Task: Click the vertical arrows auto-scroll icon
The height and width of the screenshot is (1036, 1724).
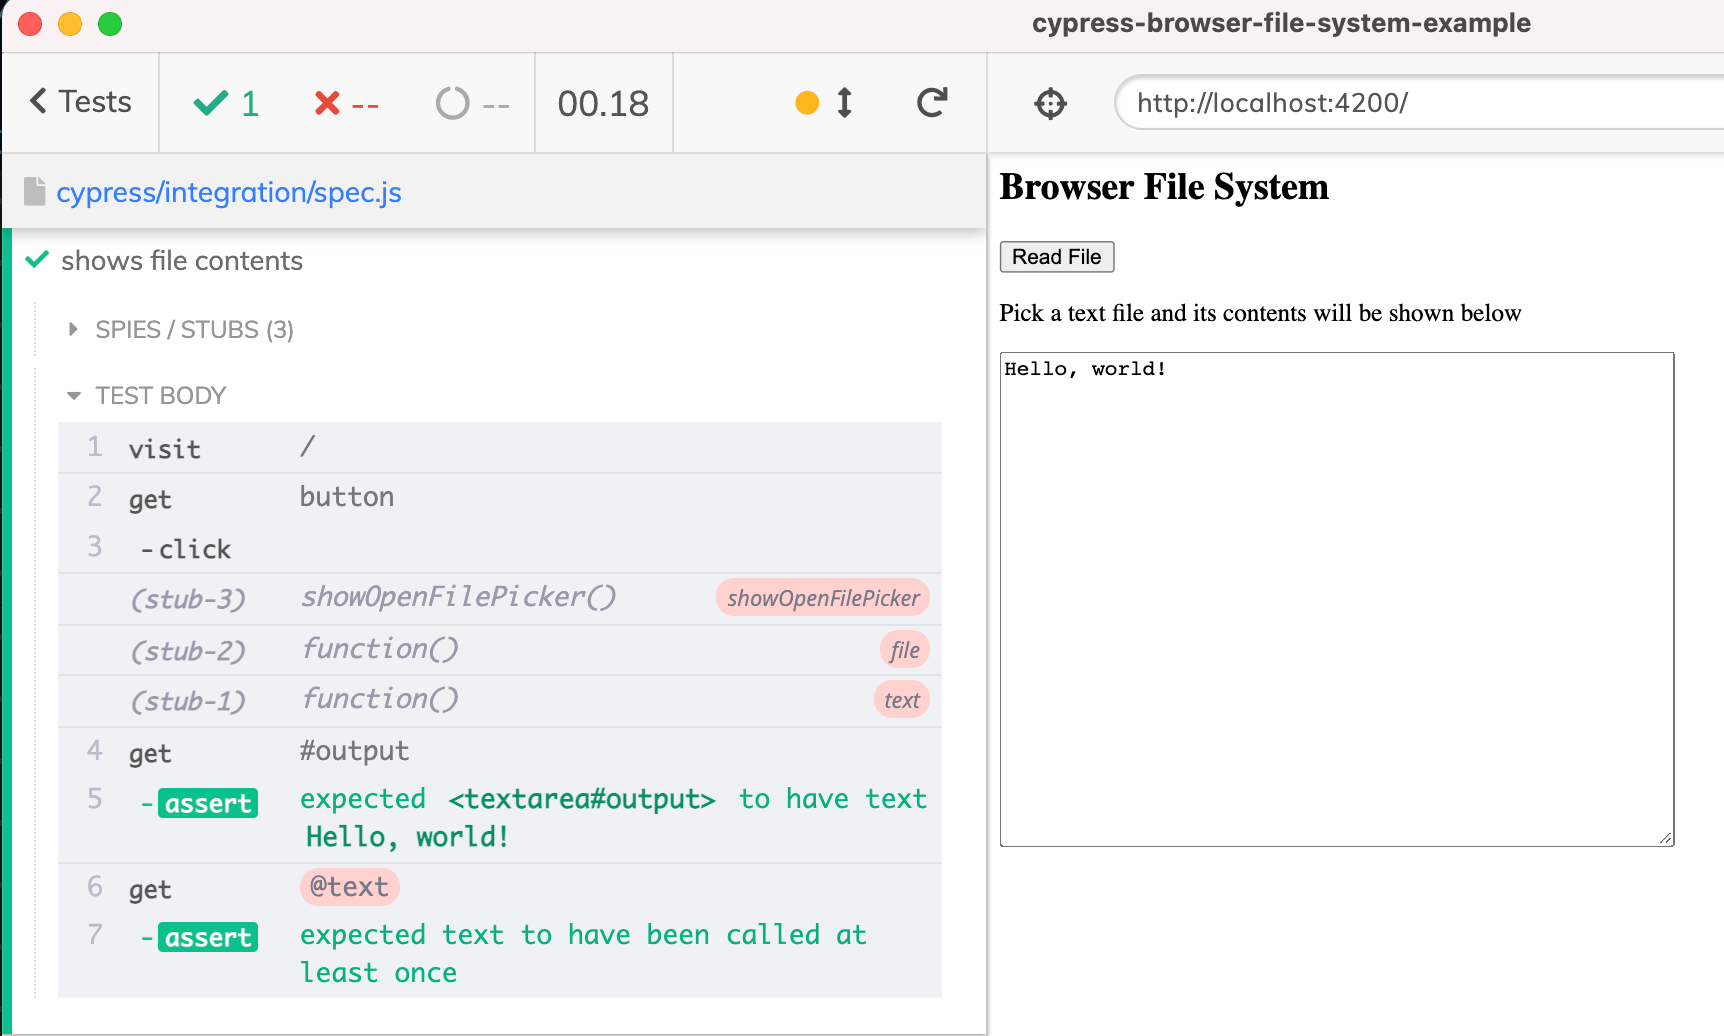Action: (843, 102)
